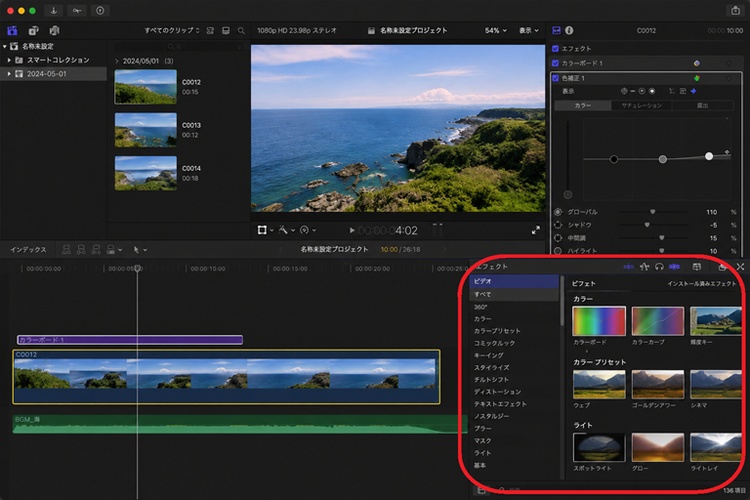Select ビデオ category in effects browser

[514, 281]
